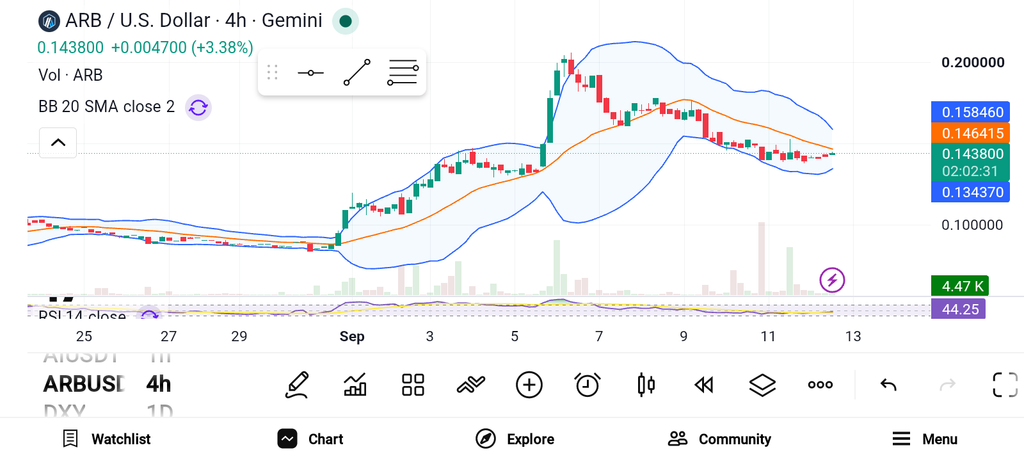Open the object tree layers icon

(x=762, y=385)
